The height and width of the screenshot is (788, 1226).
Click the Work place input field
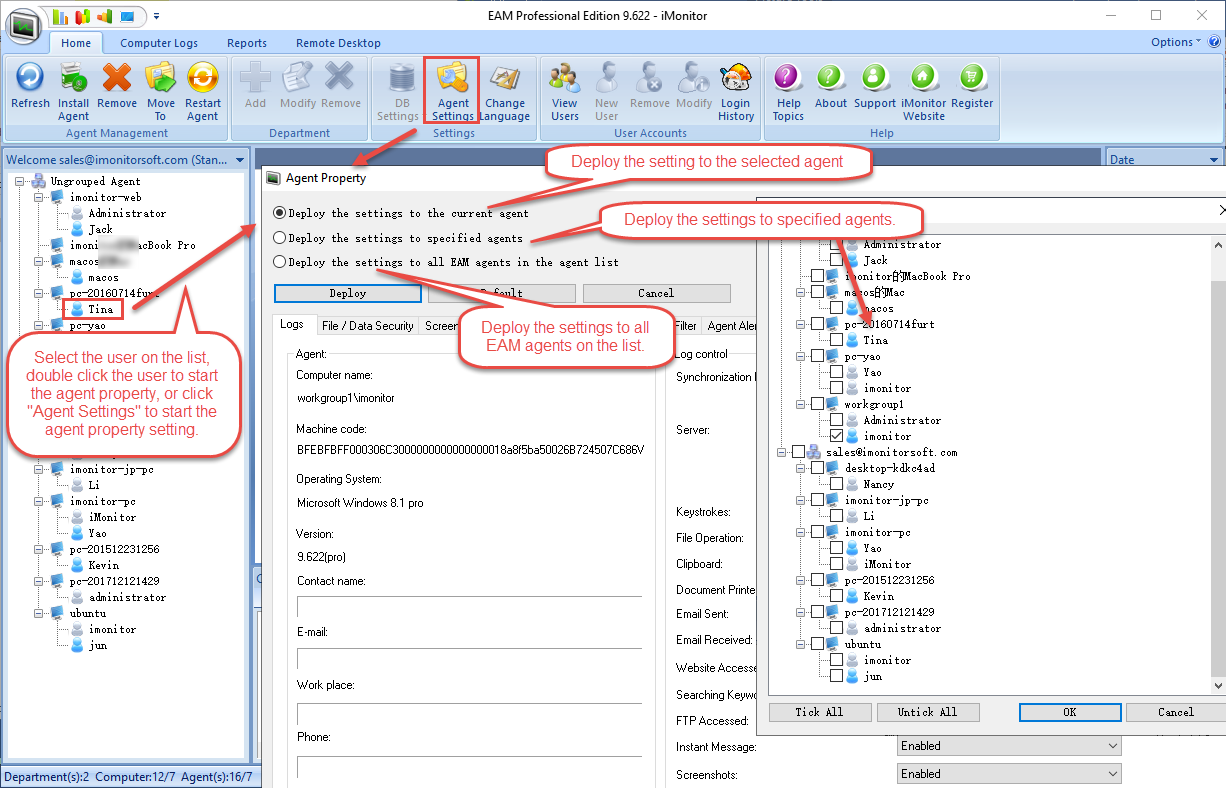(x=469, y=713)
